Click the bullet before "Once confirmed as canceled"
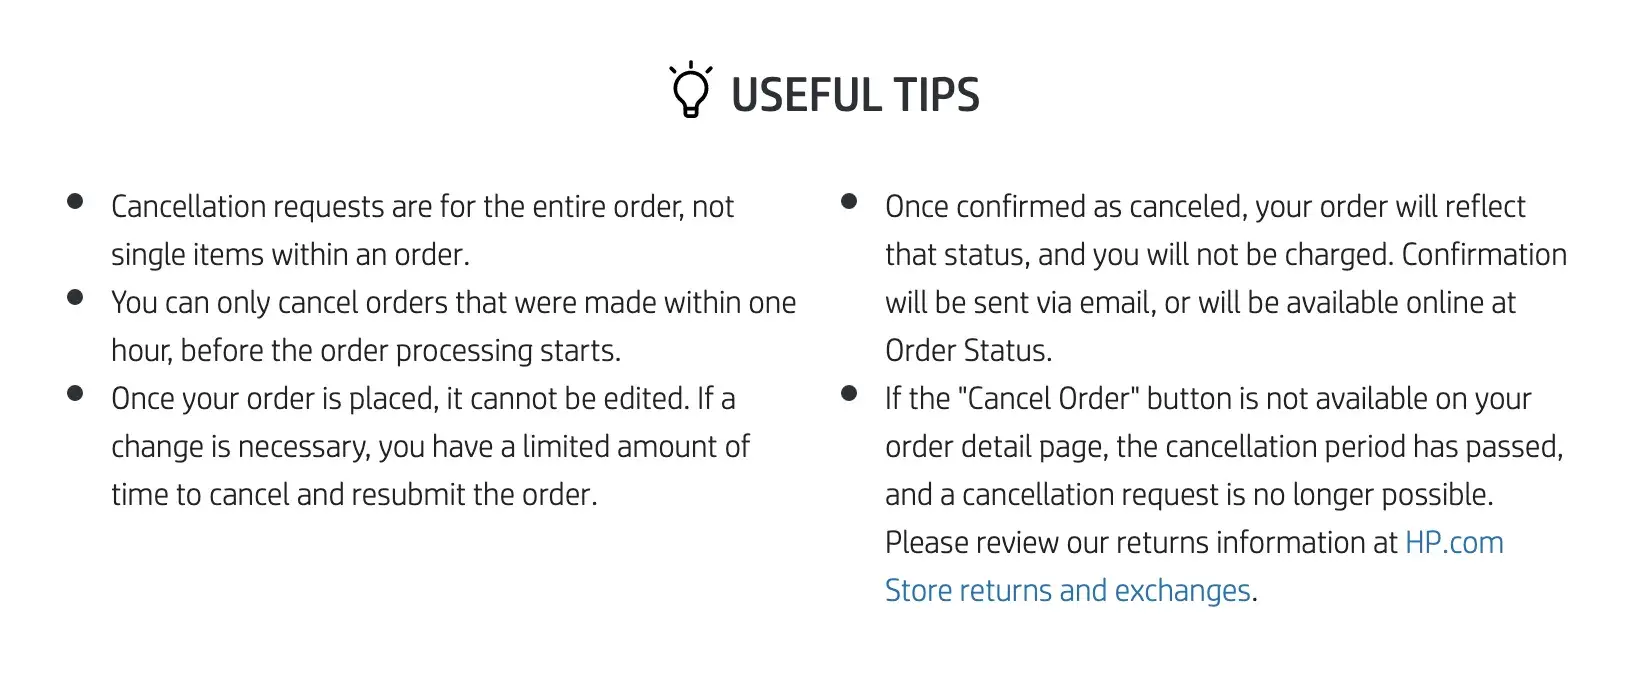The width and height of the screenshot is (1648, 682). click(x=849, y=202)
